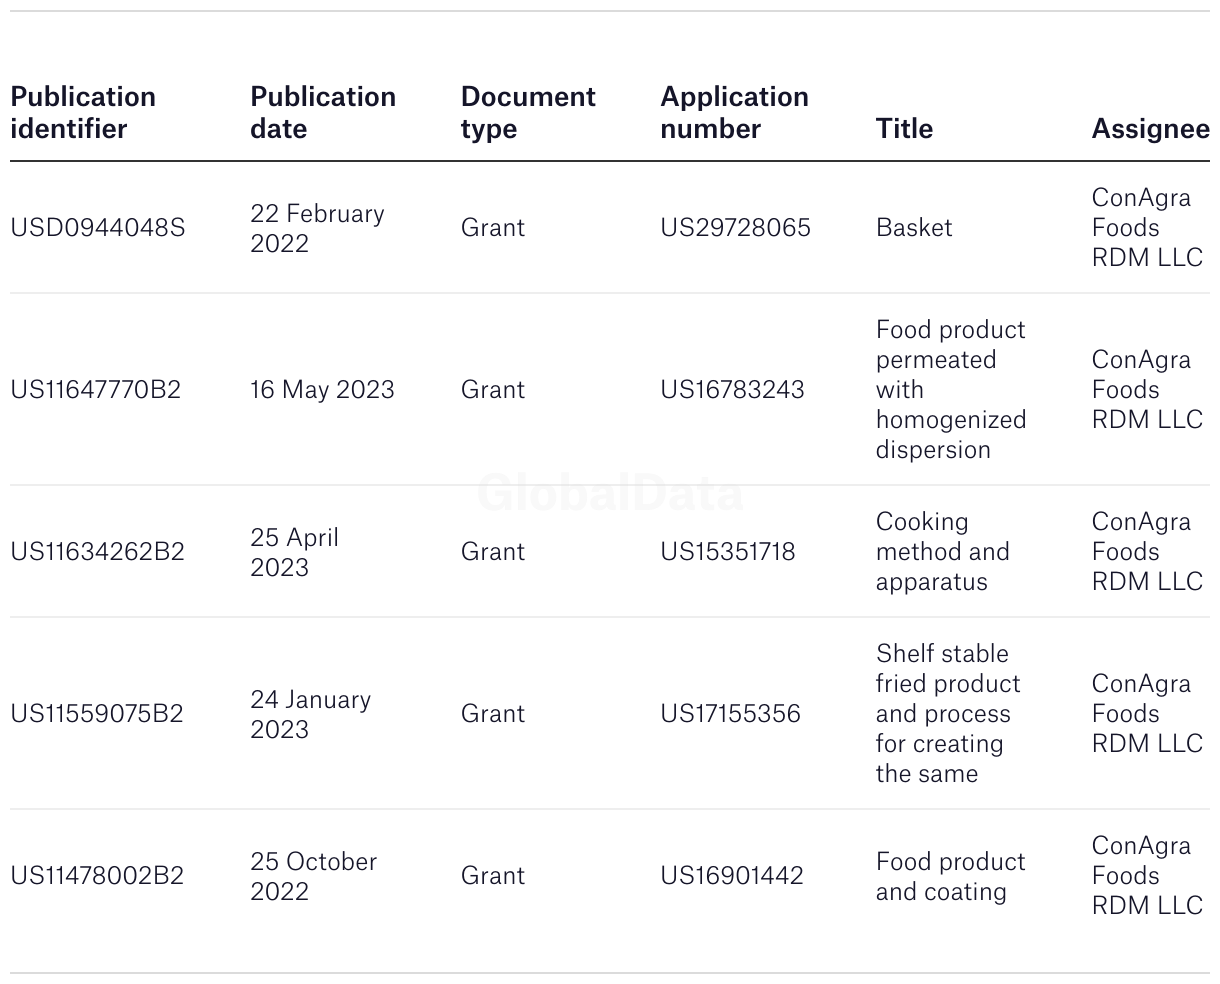
Task: Select publication identifier US11647770B2
Action: [x=96, y=390]
